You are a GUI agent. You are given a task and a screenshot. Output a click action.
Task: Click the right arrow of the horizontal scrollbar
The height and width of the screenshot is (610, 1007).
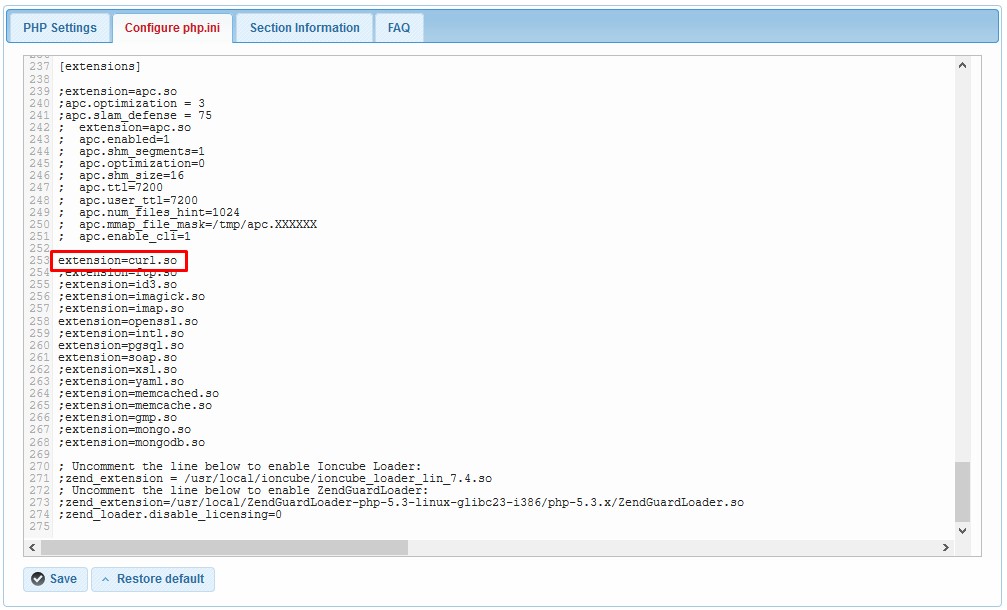click(946, 548)
